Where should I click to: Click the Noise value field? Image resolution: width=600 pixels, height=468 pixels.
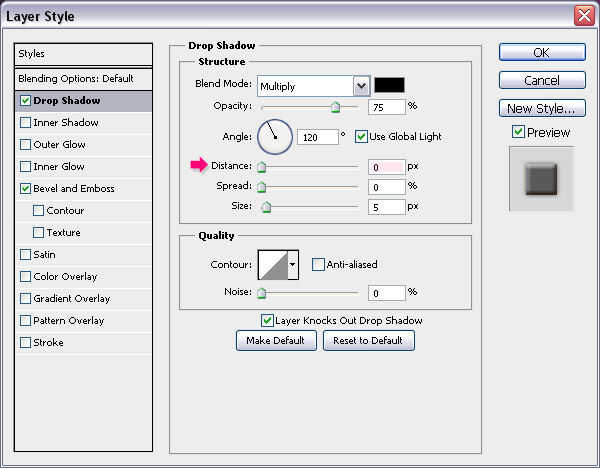387,293
